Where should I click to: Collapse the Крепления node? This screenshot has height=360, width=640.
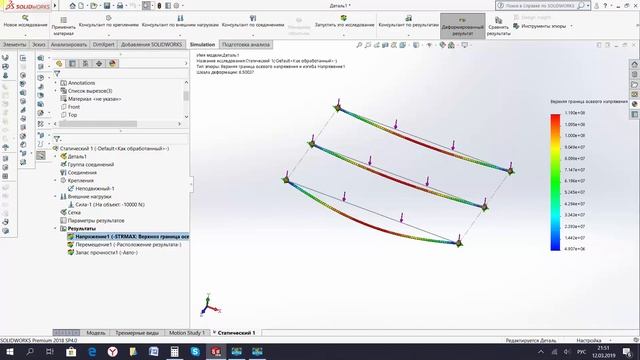click(56, 180)
